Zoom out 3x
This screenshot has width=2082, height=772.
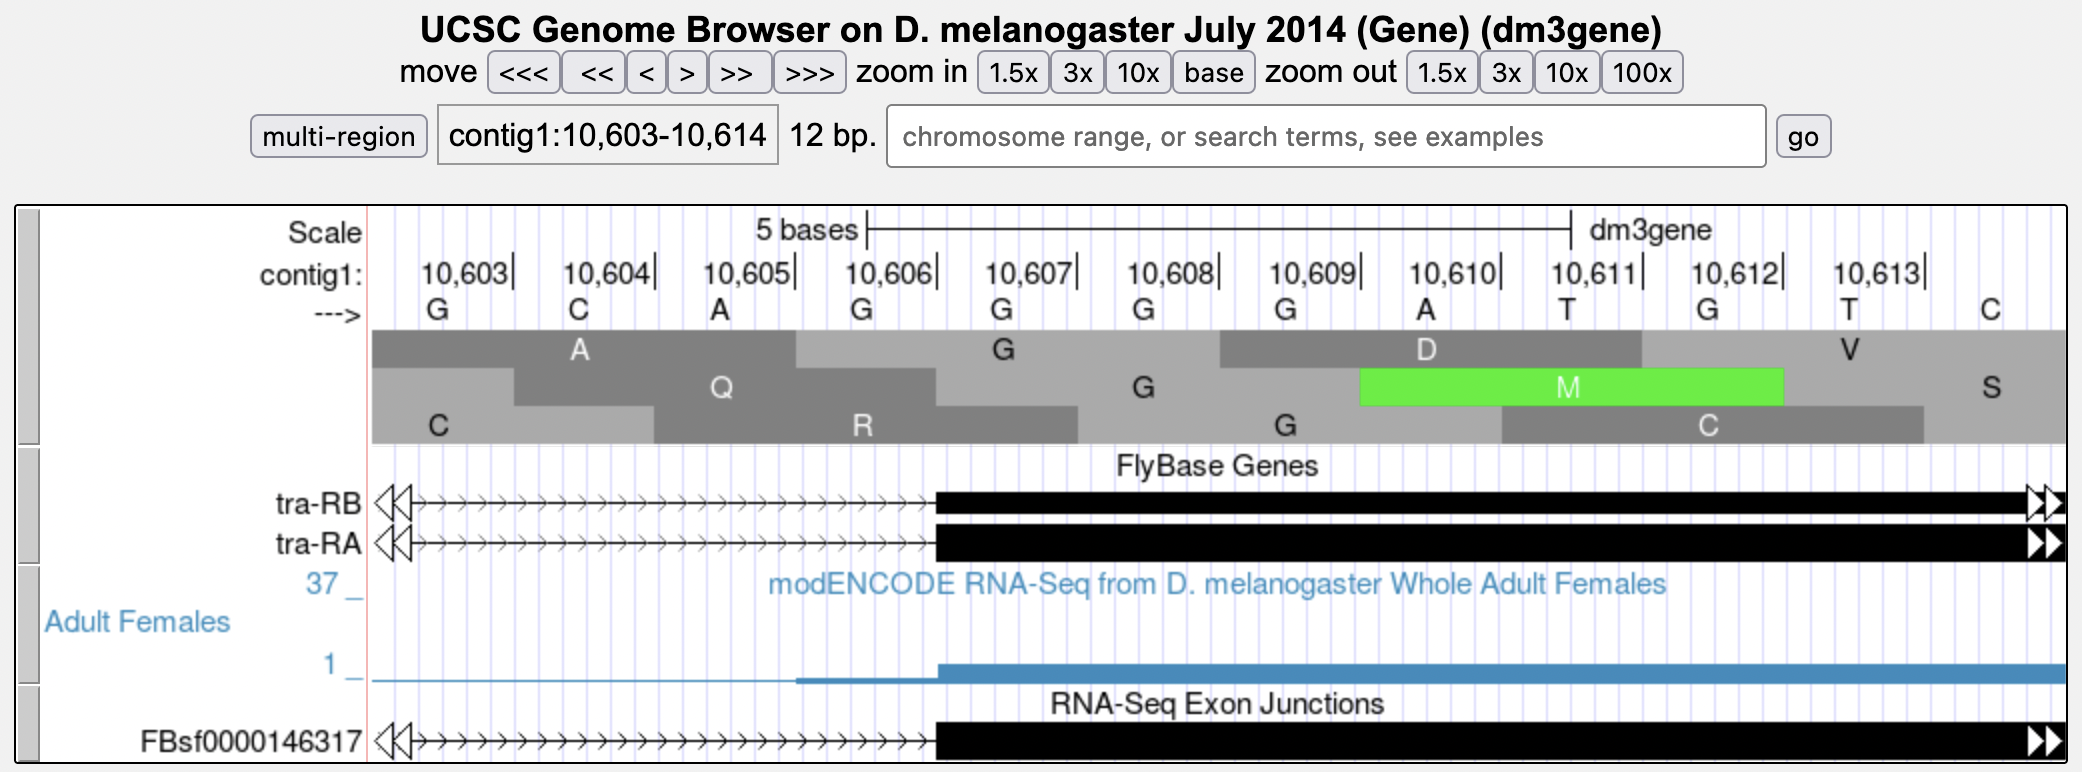(1506, 73)
